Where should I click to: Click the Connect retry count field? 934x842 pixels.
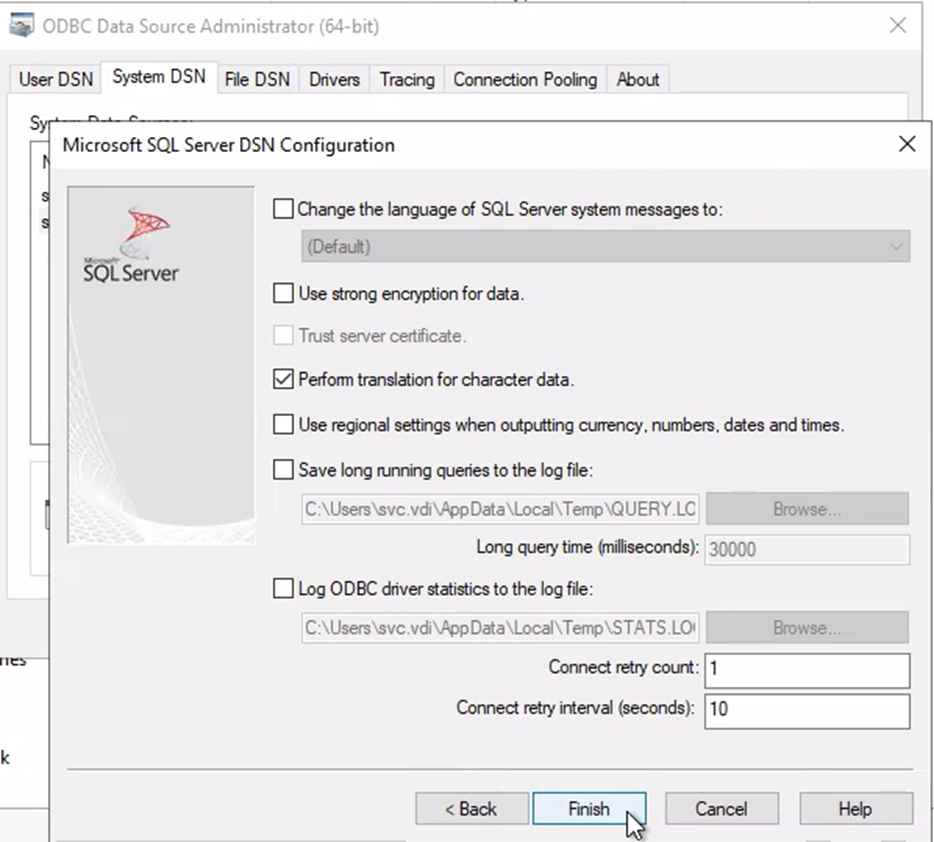806,669
